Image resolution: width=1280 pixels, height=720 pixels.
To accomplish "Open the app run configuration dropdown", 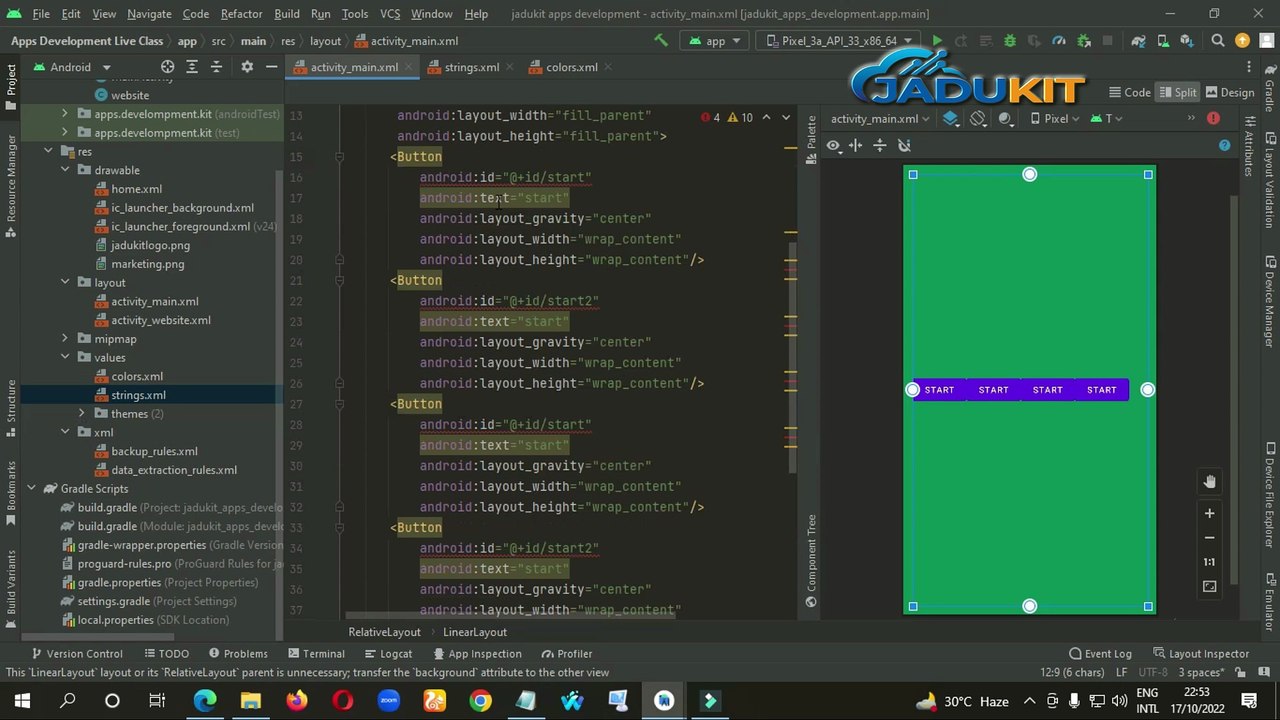I will 715,41.
